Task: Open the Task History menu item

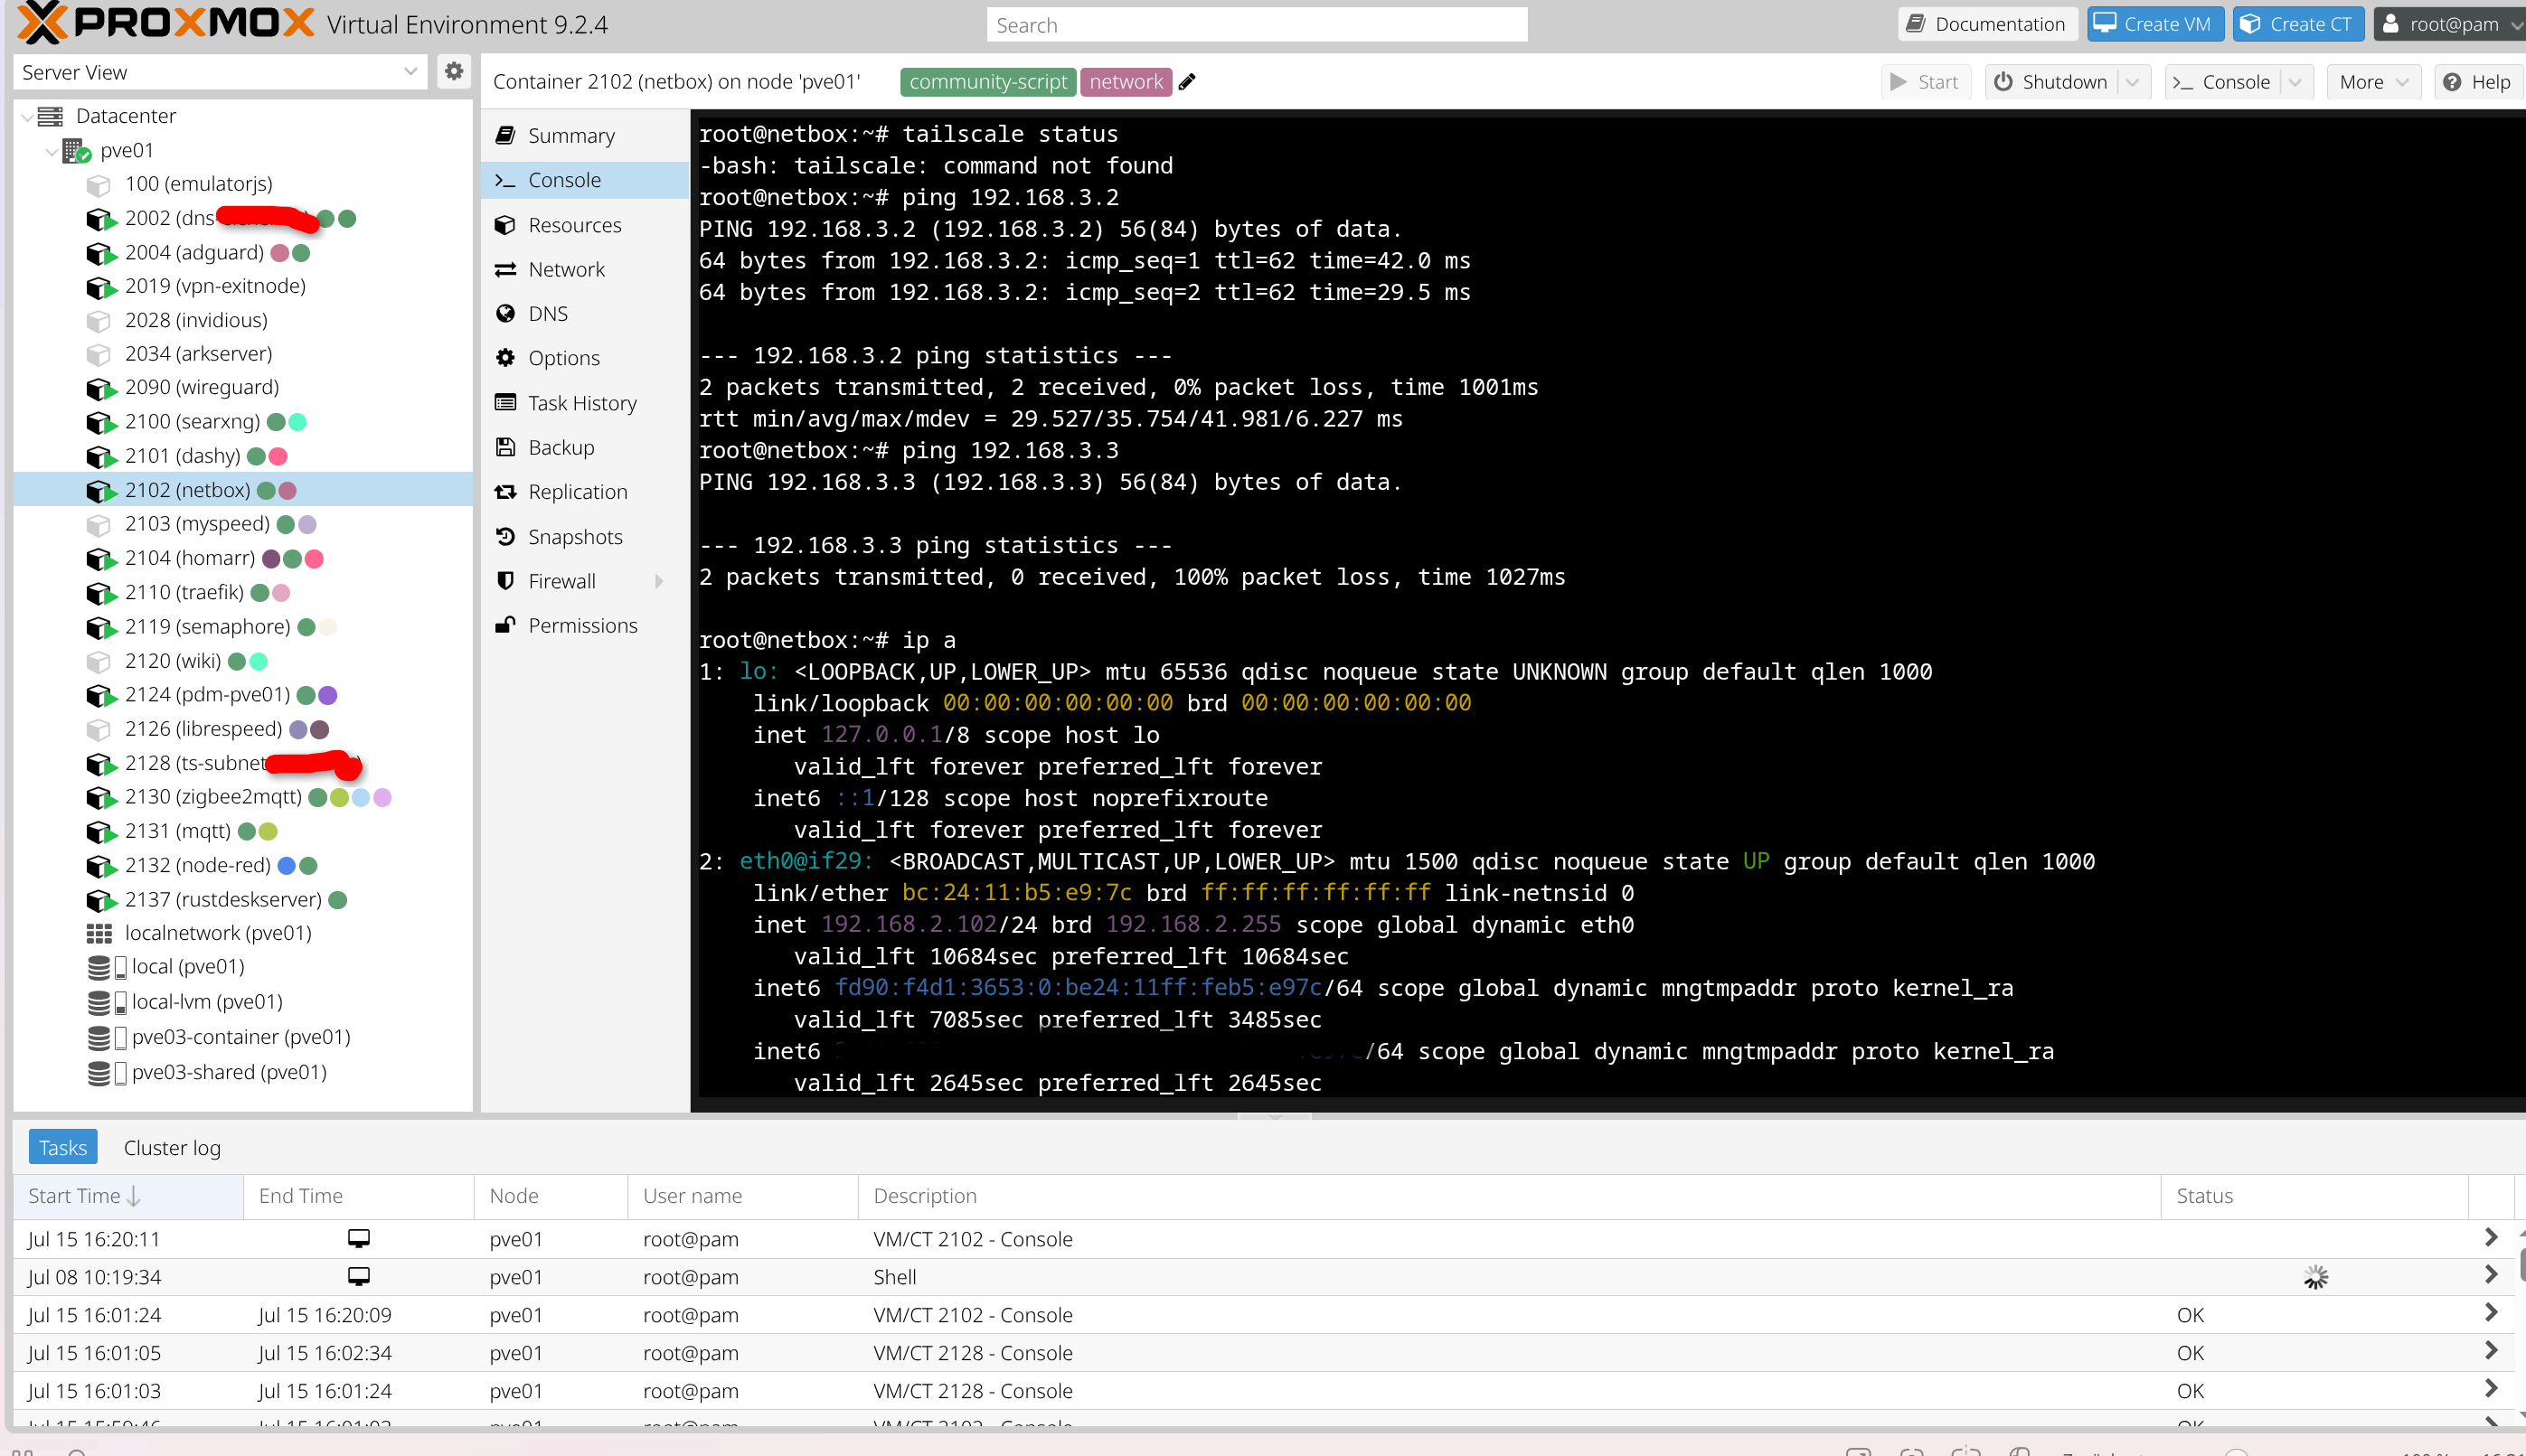Action: pyautogui.click(x=586, y=403)
